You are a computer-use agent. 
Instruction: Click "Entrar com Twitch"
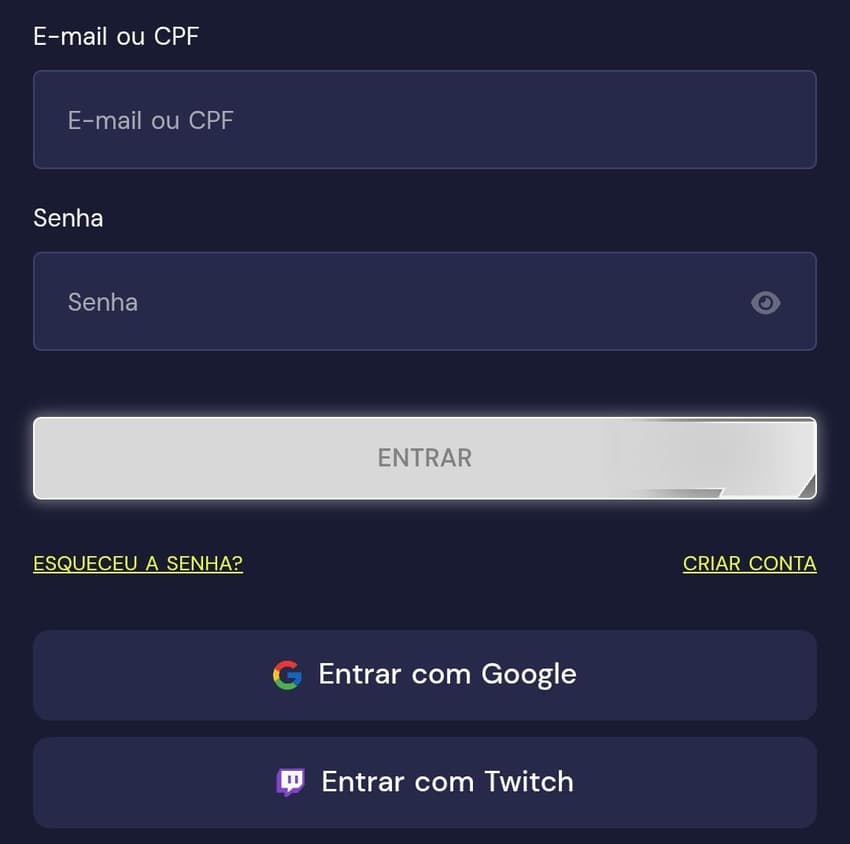425,781
